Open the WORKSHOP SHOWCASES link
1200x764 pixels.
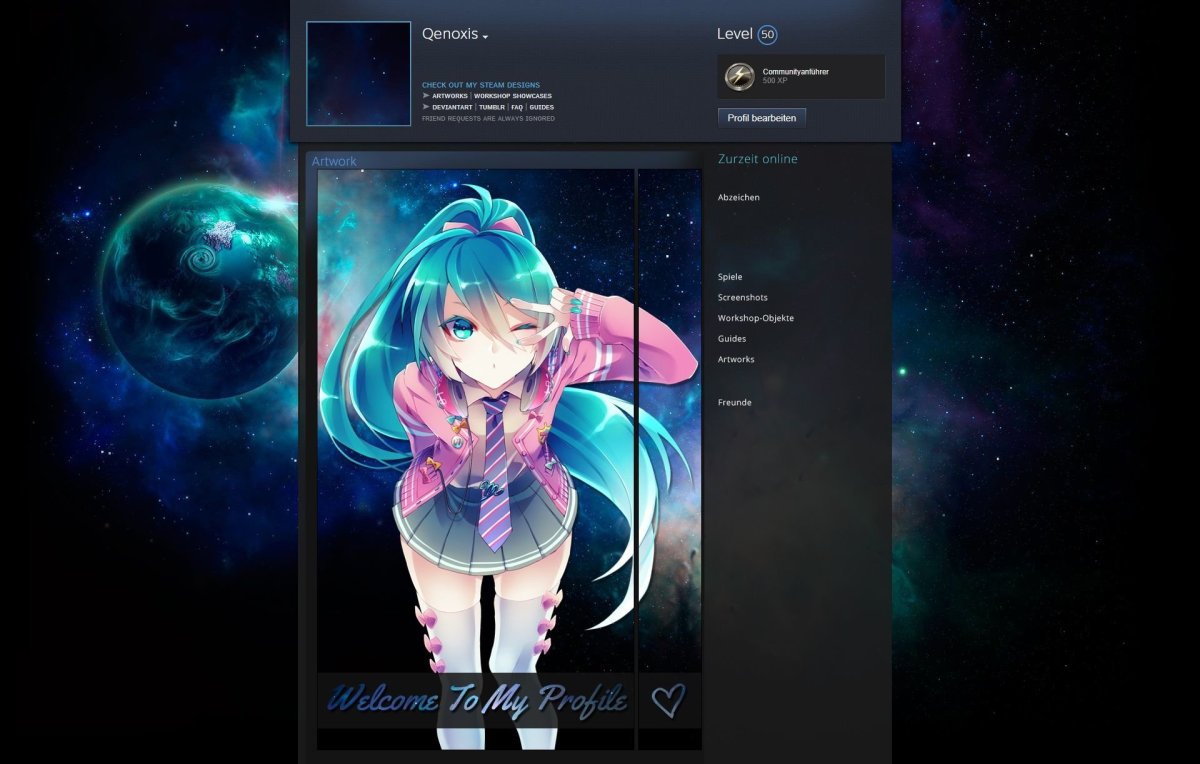coord(513,96)
